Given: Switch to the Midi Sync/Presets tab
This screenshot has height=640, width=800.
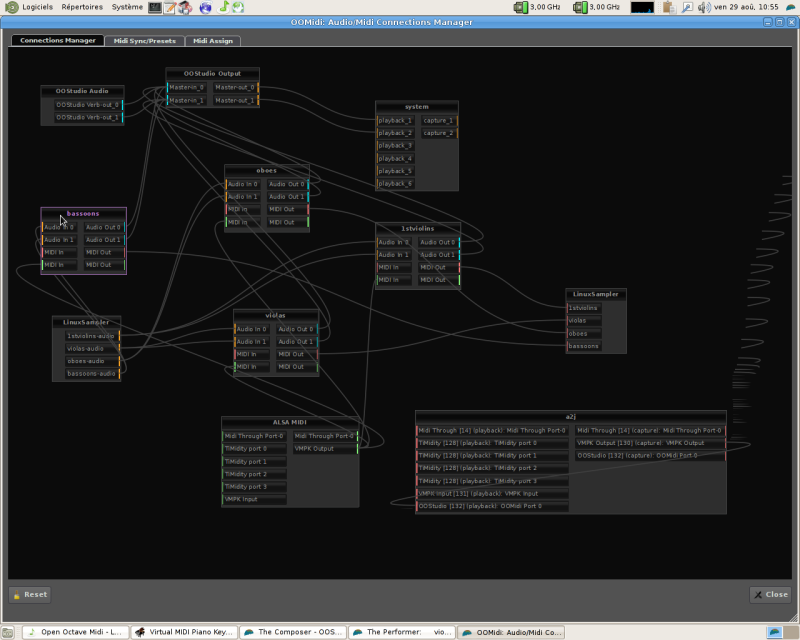Looking at the screenshot, I should click(144, 41).
